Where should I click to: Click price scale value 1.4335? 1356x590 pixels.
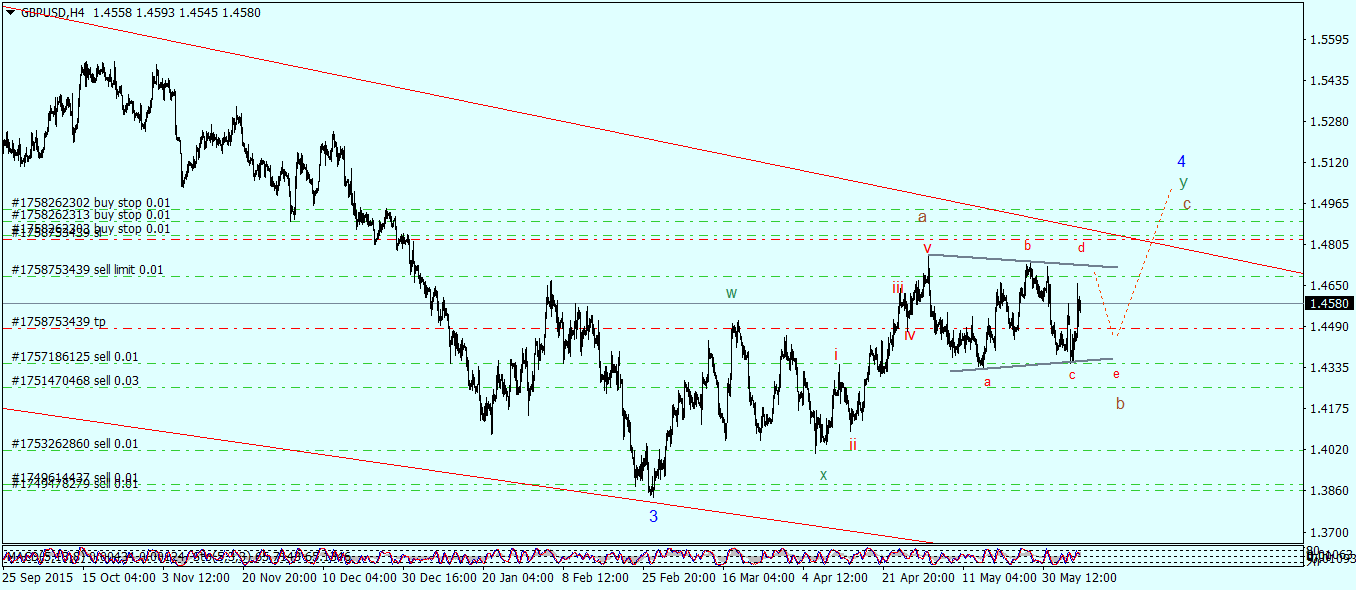click(1329, 368)
